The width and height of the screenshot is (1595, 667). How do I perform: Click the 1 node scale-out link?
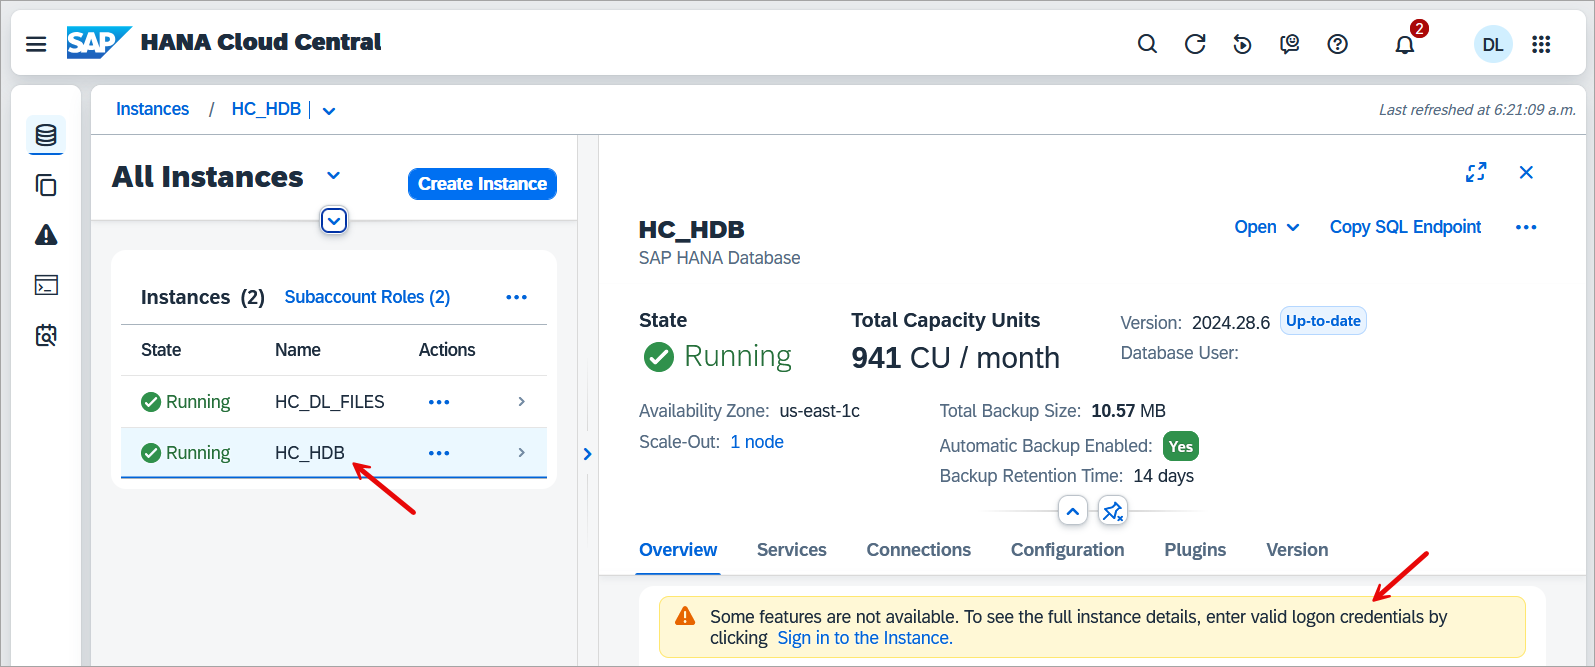(x=757, y=442)
